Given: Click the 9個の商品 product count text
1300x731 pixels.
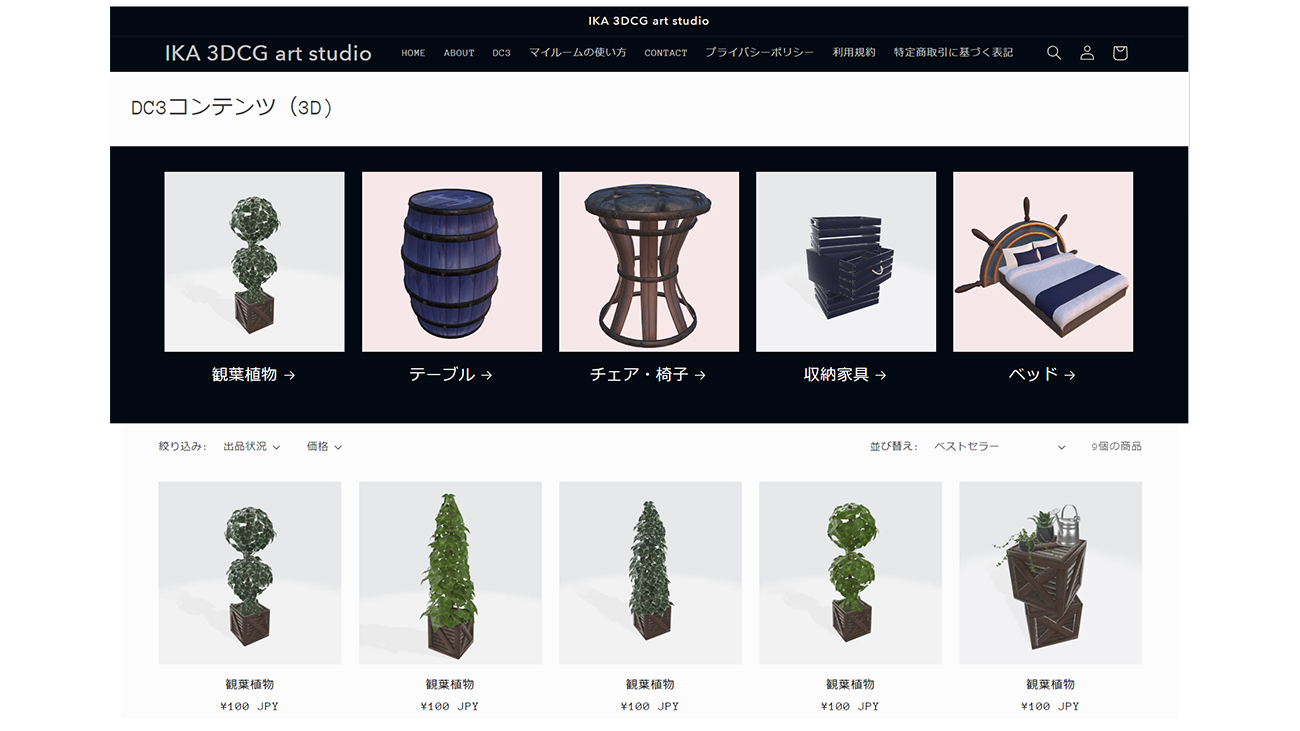Looking at the screenshot, I should [x=1116, y=447].
